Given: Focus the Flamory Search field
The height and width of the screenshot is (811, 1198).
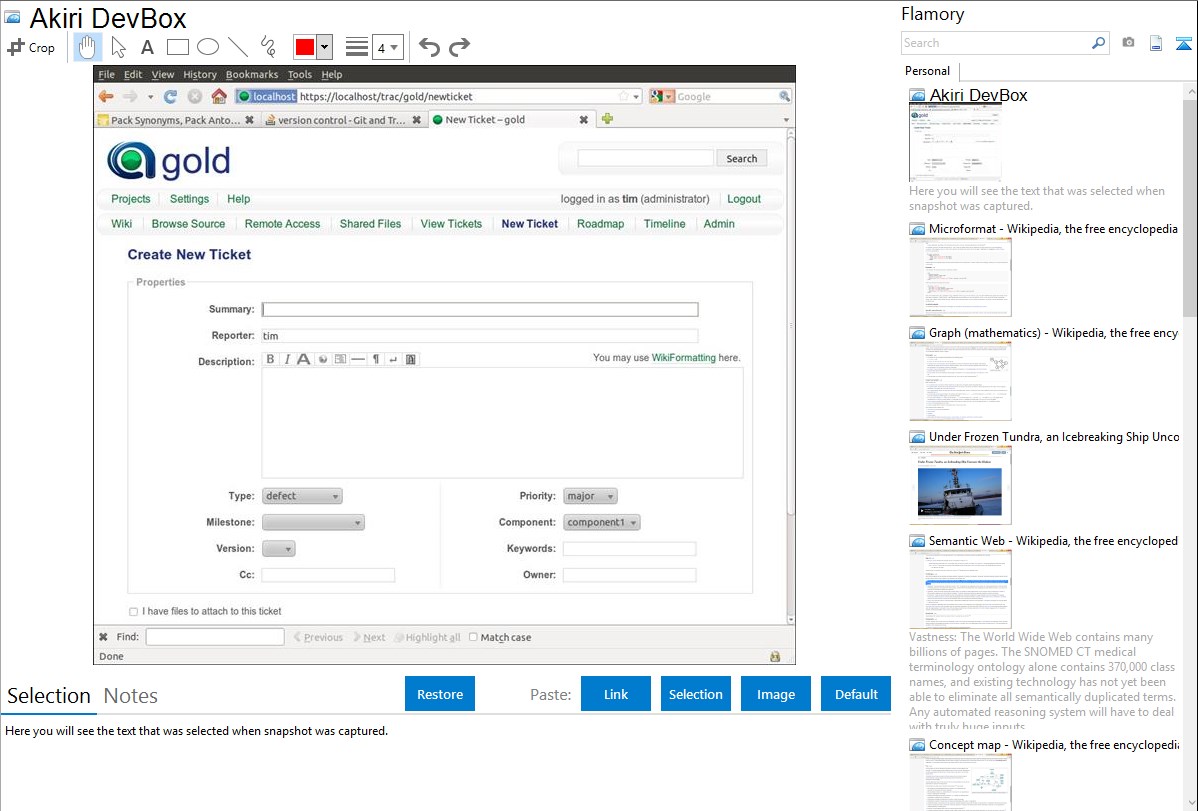Looking at the screenshot, I should click(996, 43).
